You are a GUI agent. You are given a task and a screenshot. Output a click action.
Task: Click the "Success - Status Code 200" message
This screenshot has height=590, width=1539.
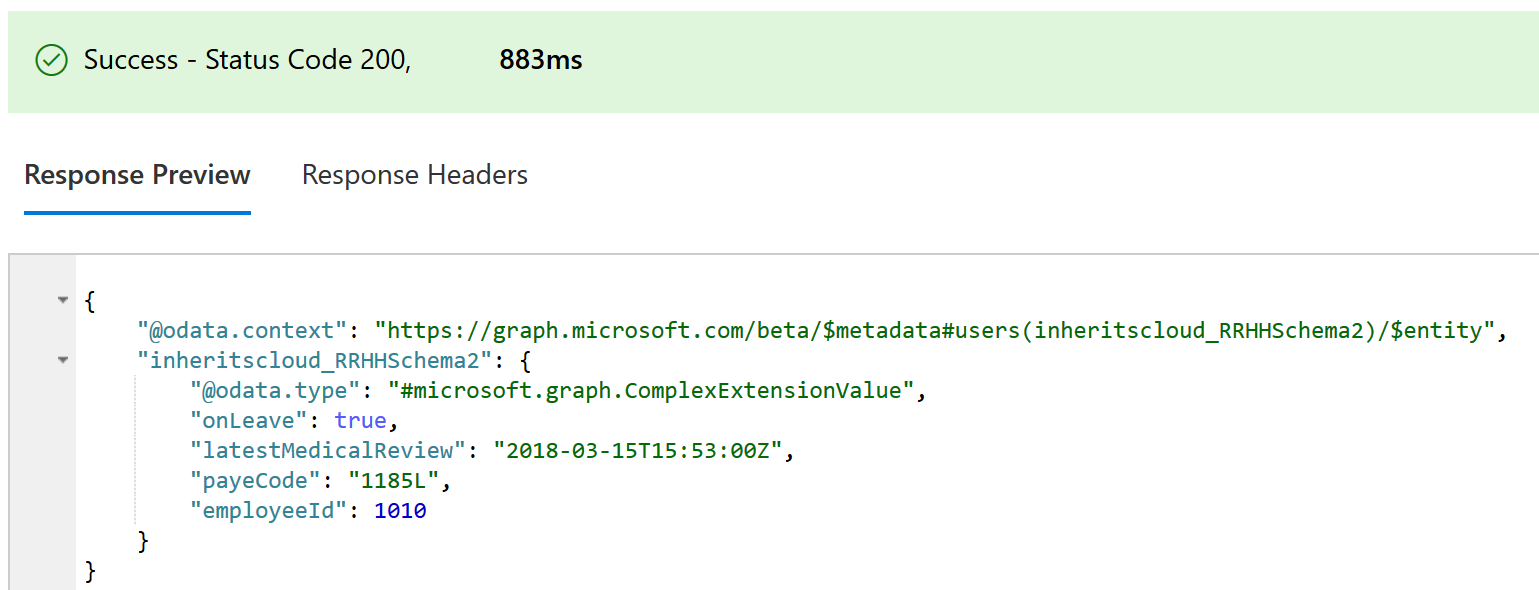point(247,61)
